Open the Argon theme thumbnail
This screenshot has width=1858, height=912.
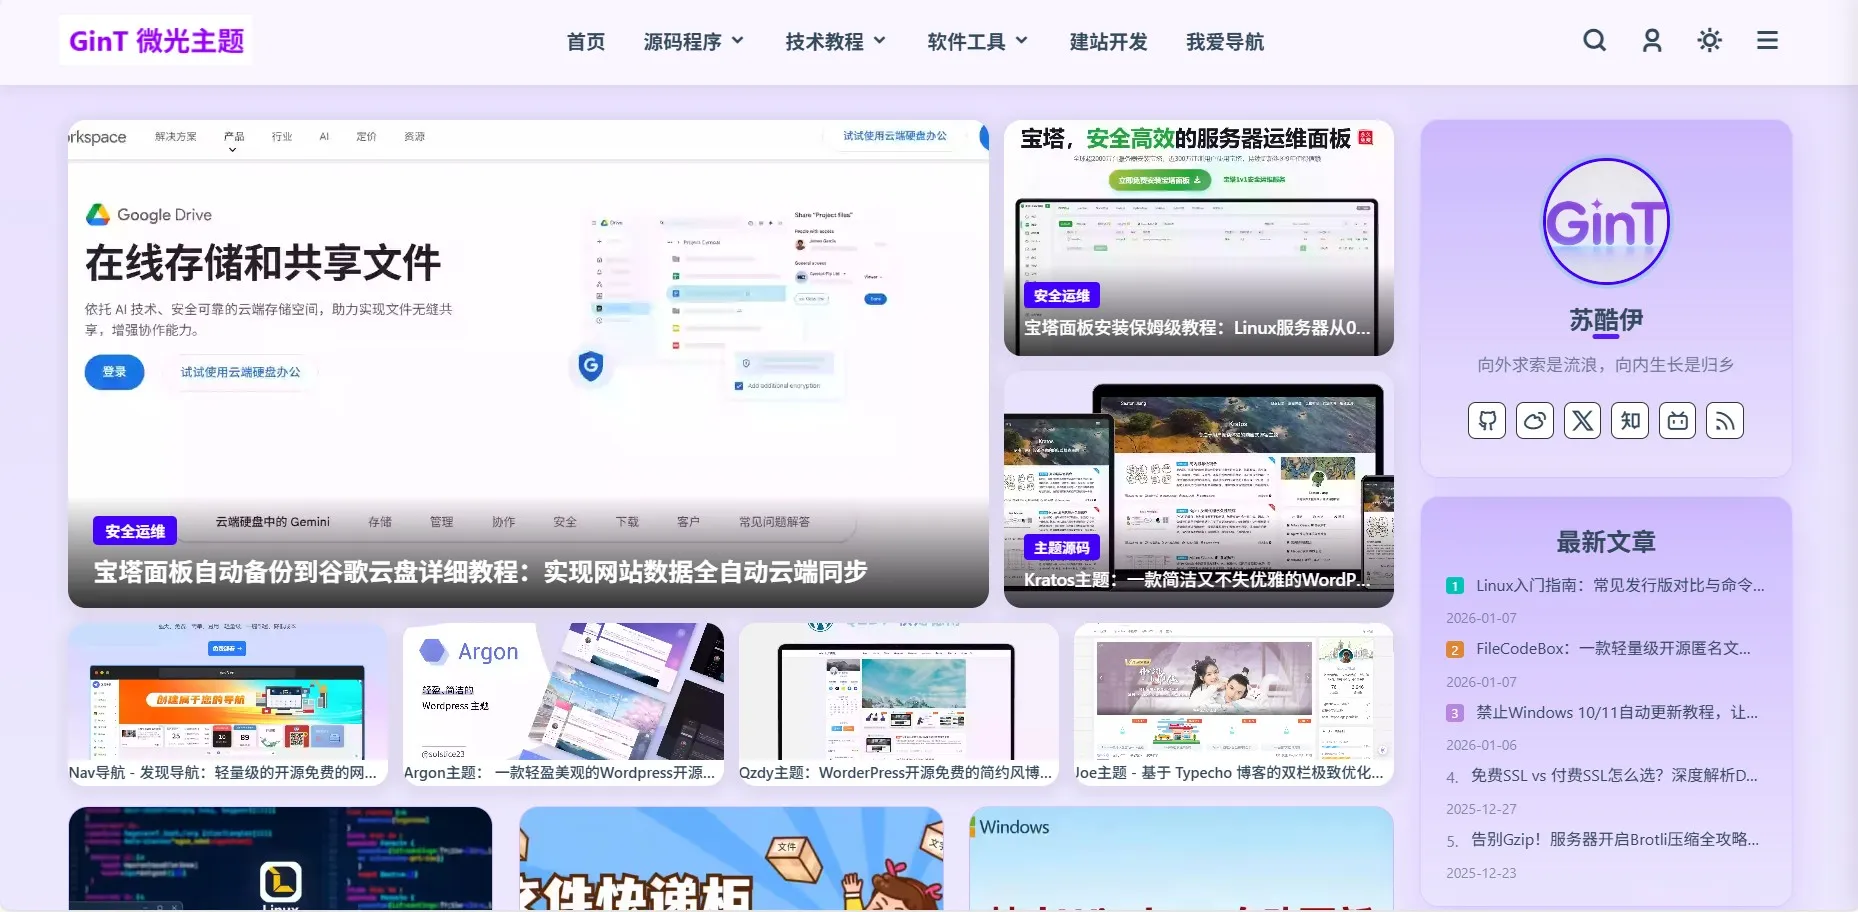[x=563, y=691]
